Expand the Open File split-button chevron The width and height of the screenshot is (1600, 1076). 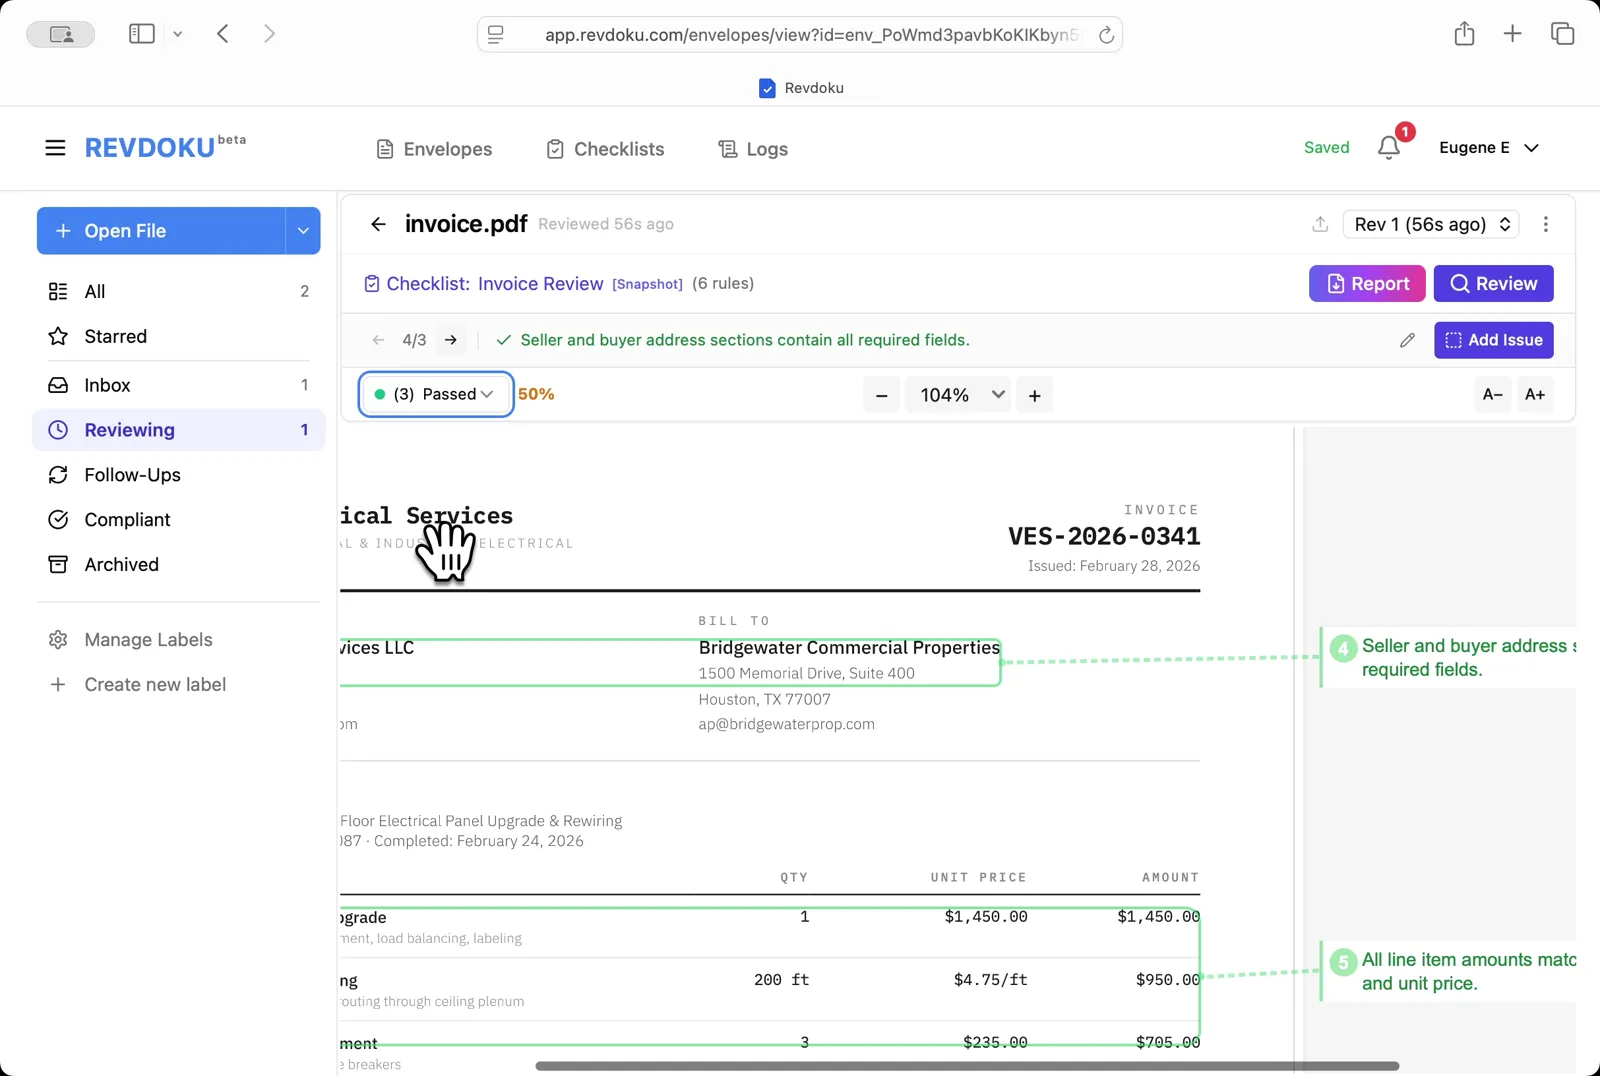(303, 231)
